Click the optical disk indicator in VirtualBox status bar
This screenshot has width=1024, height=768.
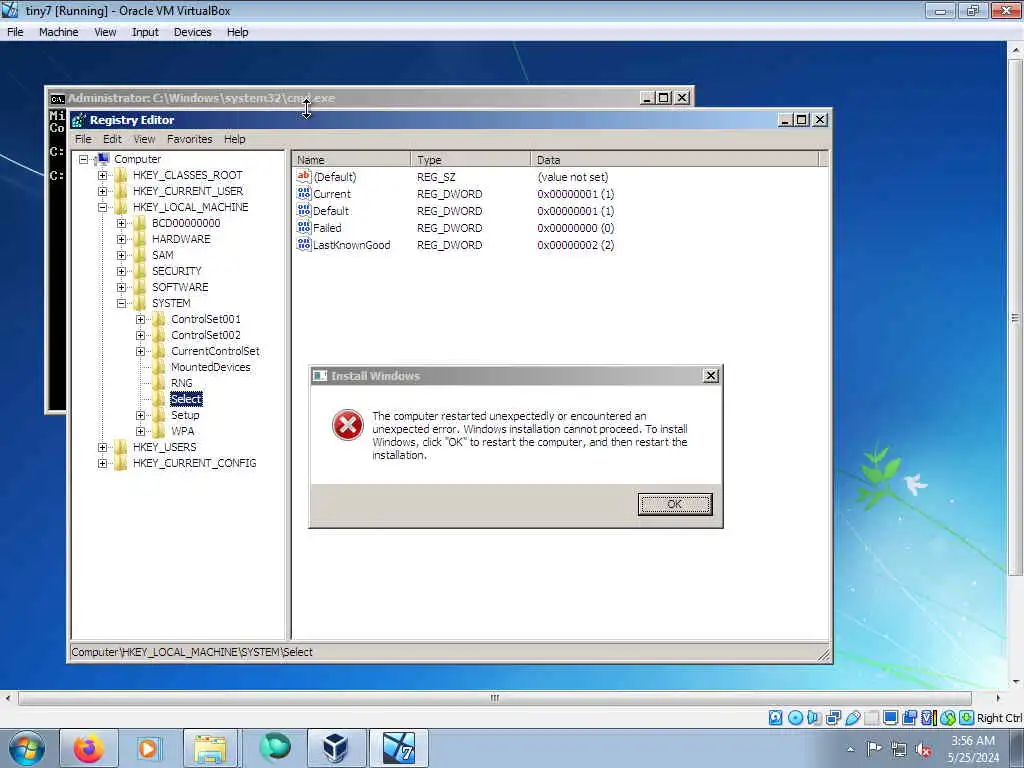coord(795,718)
